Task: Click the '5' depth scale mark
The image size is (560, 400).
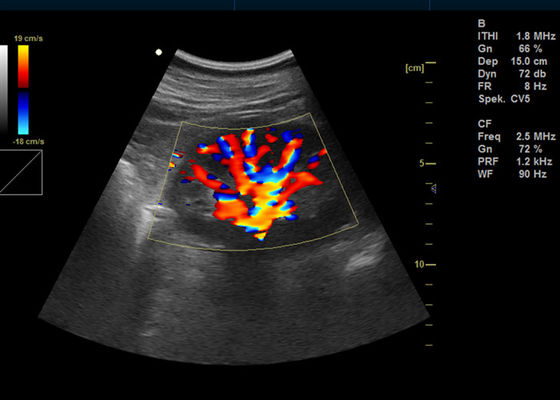Action: tap(422, 164)
